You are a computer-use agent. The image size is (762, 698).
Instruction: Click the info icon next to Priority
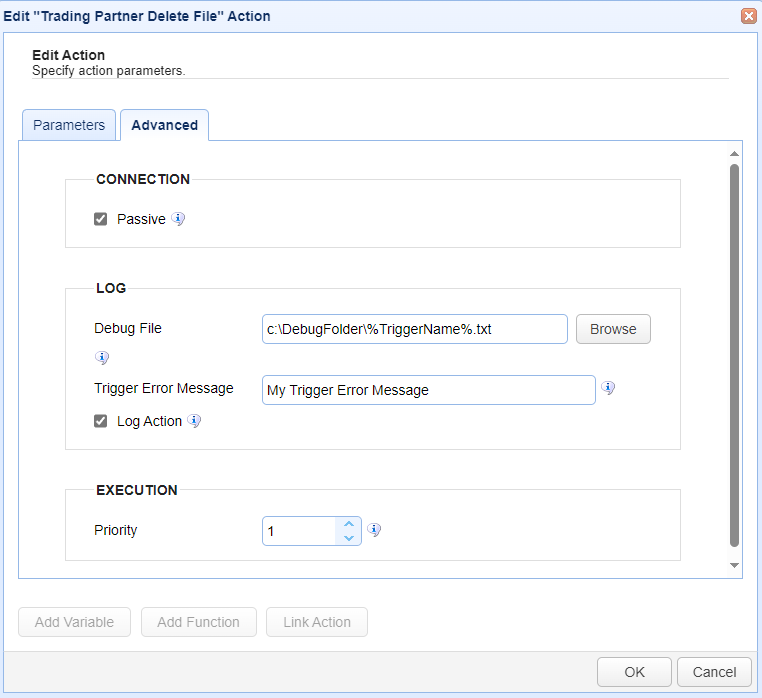374,530
